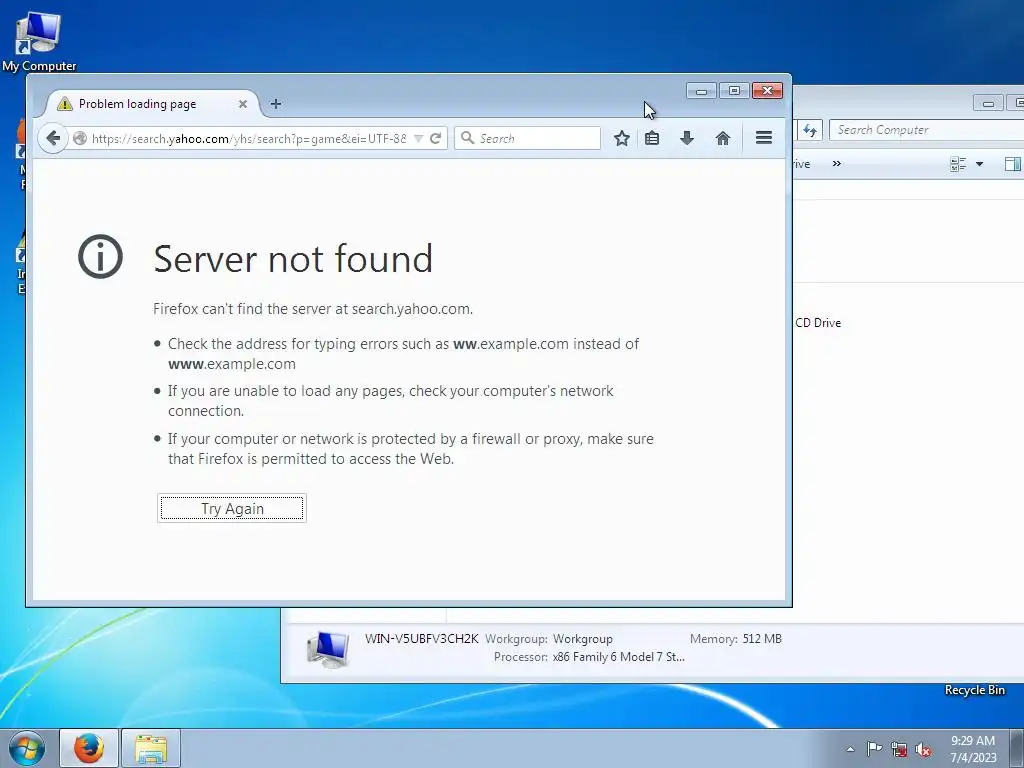Maximize the Firefox window
Viewport: 1024px width, 768px height.
point(734,91)
